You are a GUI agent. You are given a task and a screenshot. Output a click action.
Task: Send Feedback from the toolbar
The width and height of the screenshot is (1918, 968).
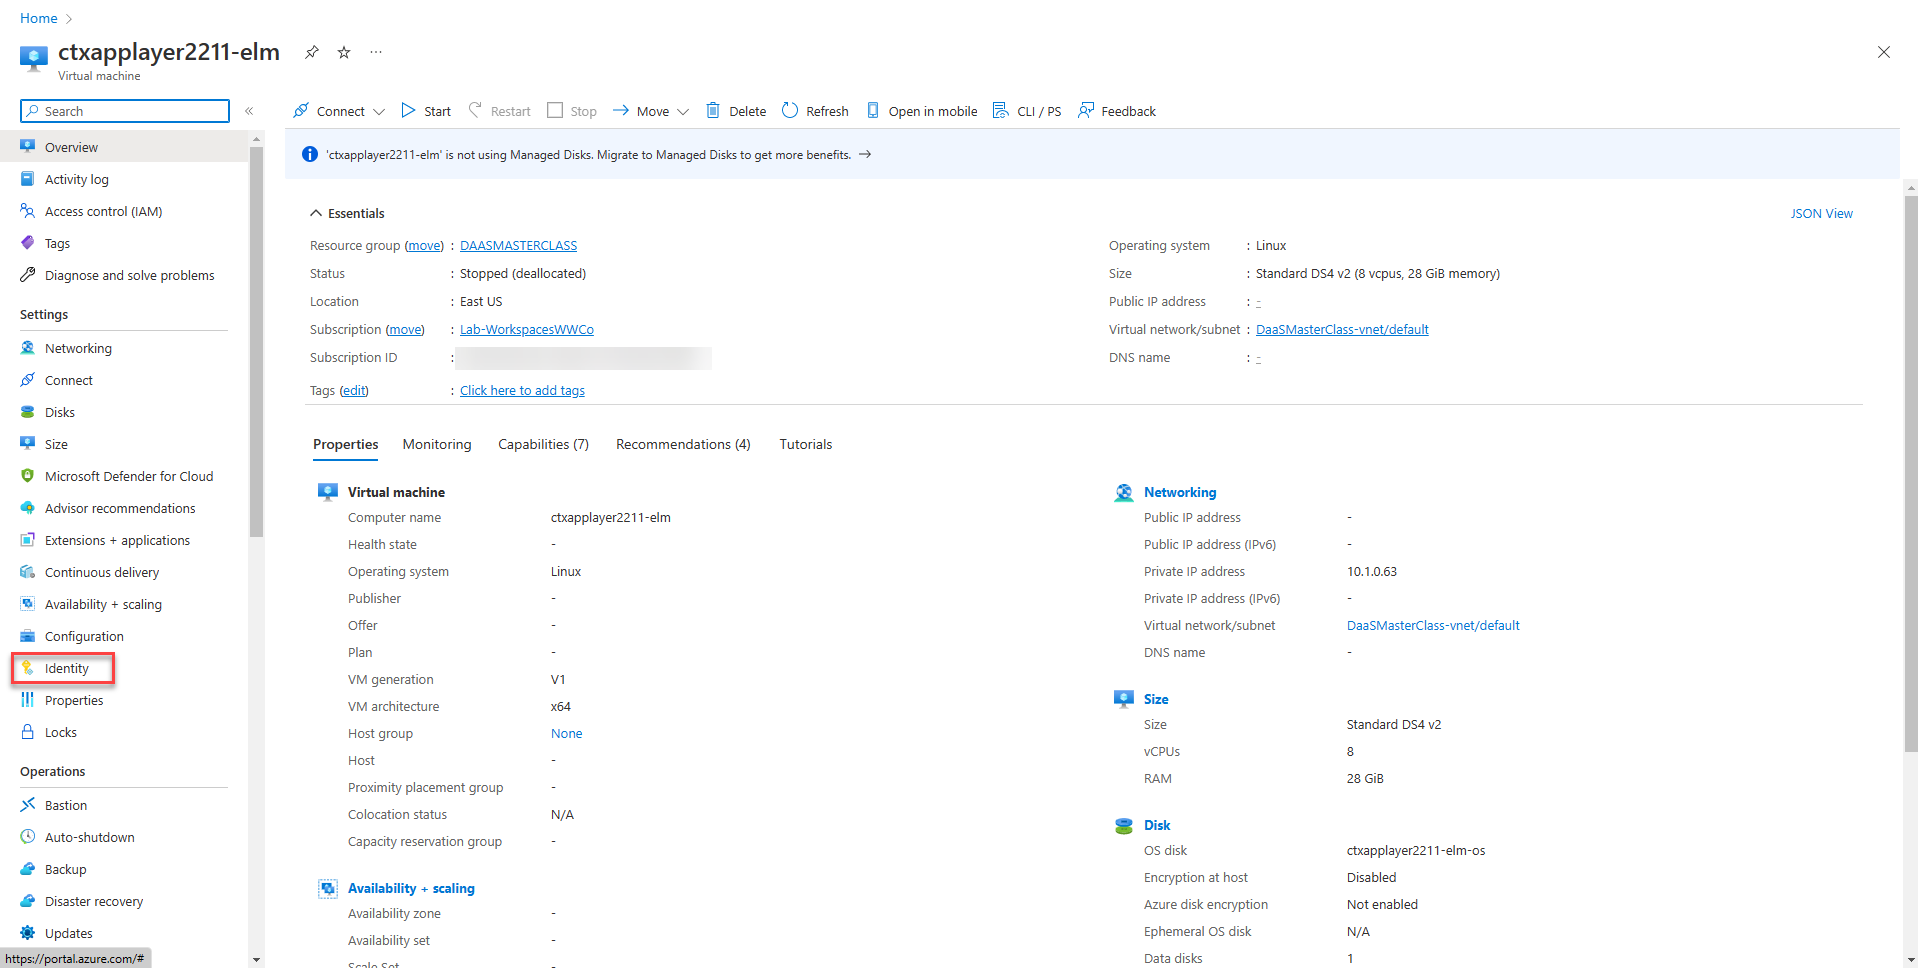pyautogui.click(x=1117, y=111)
